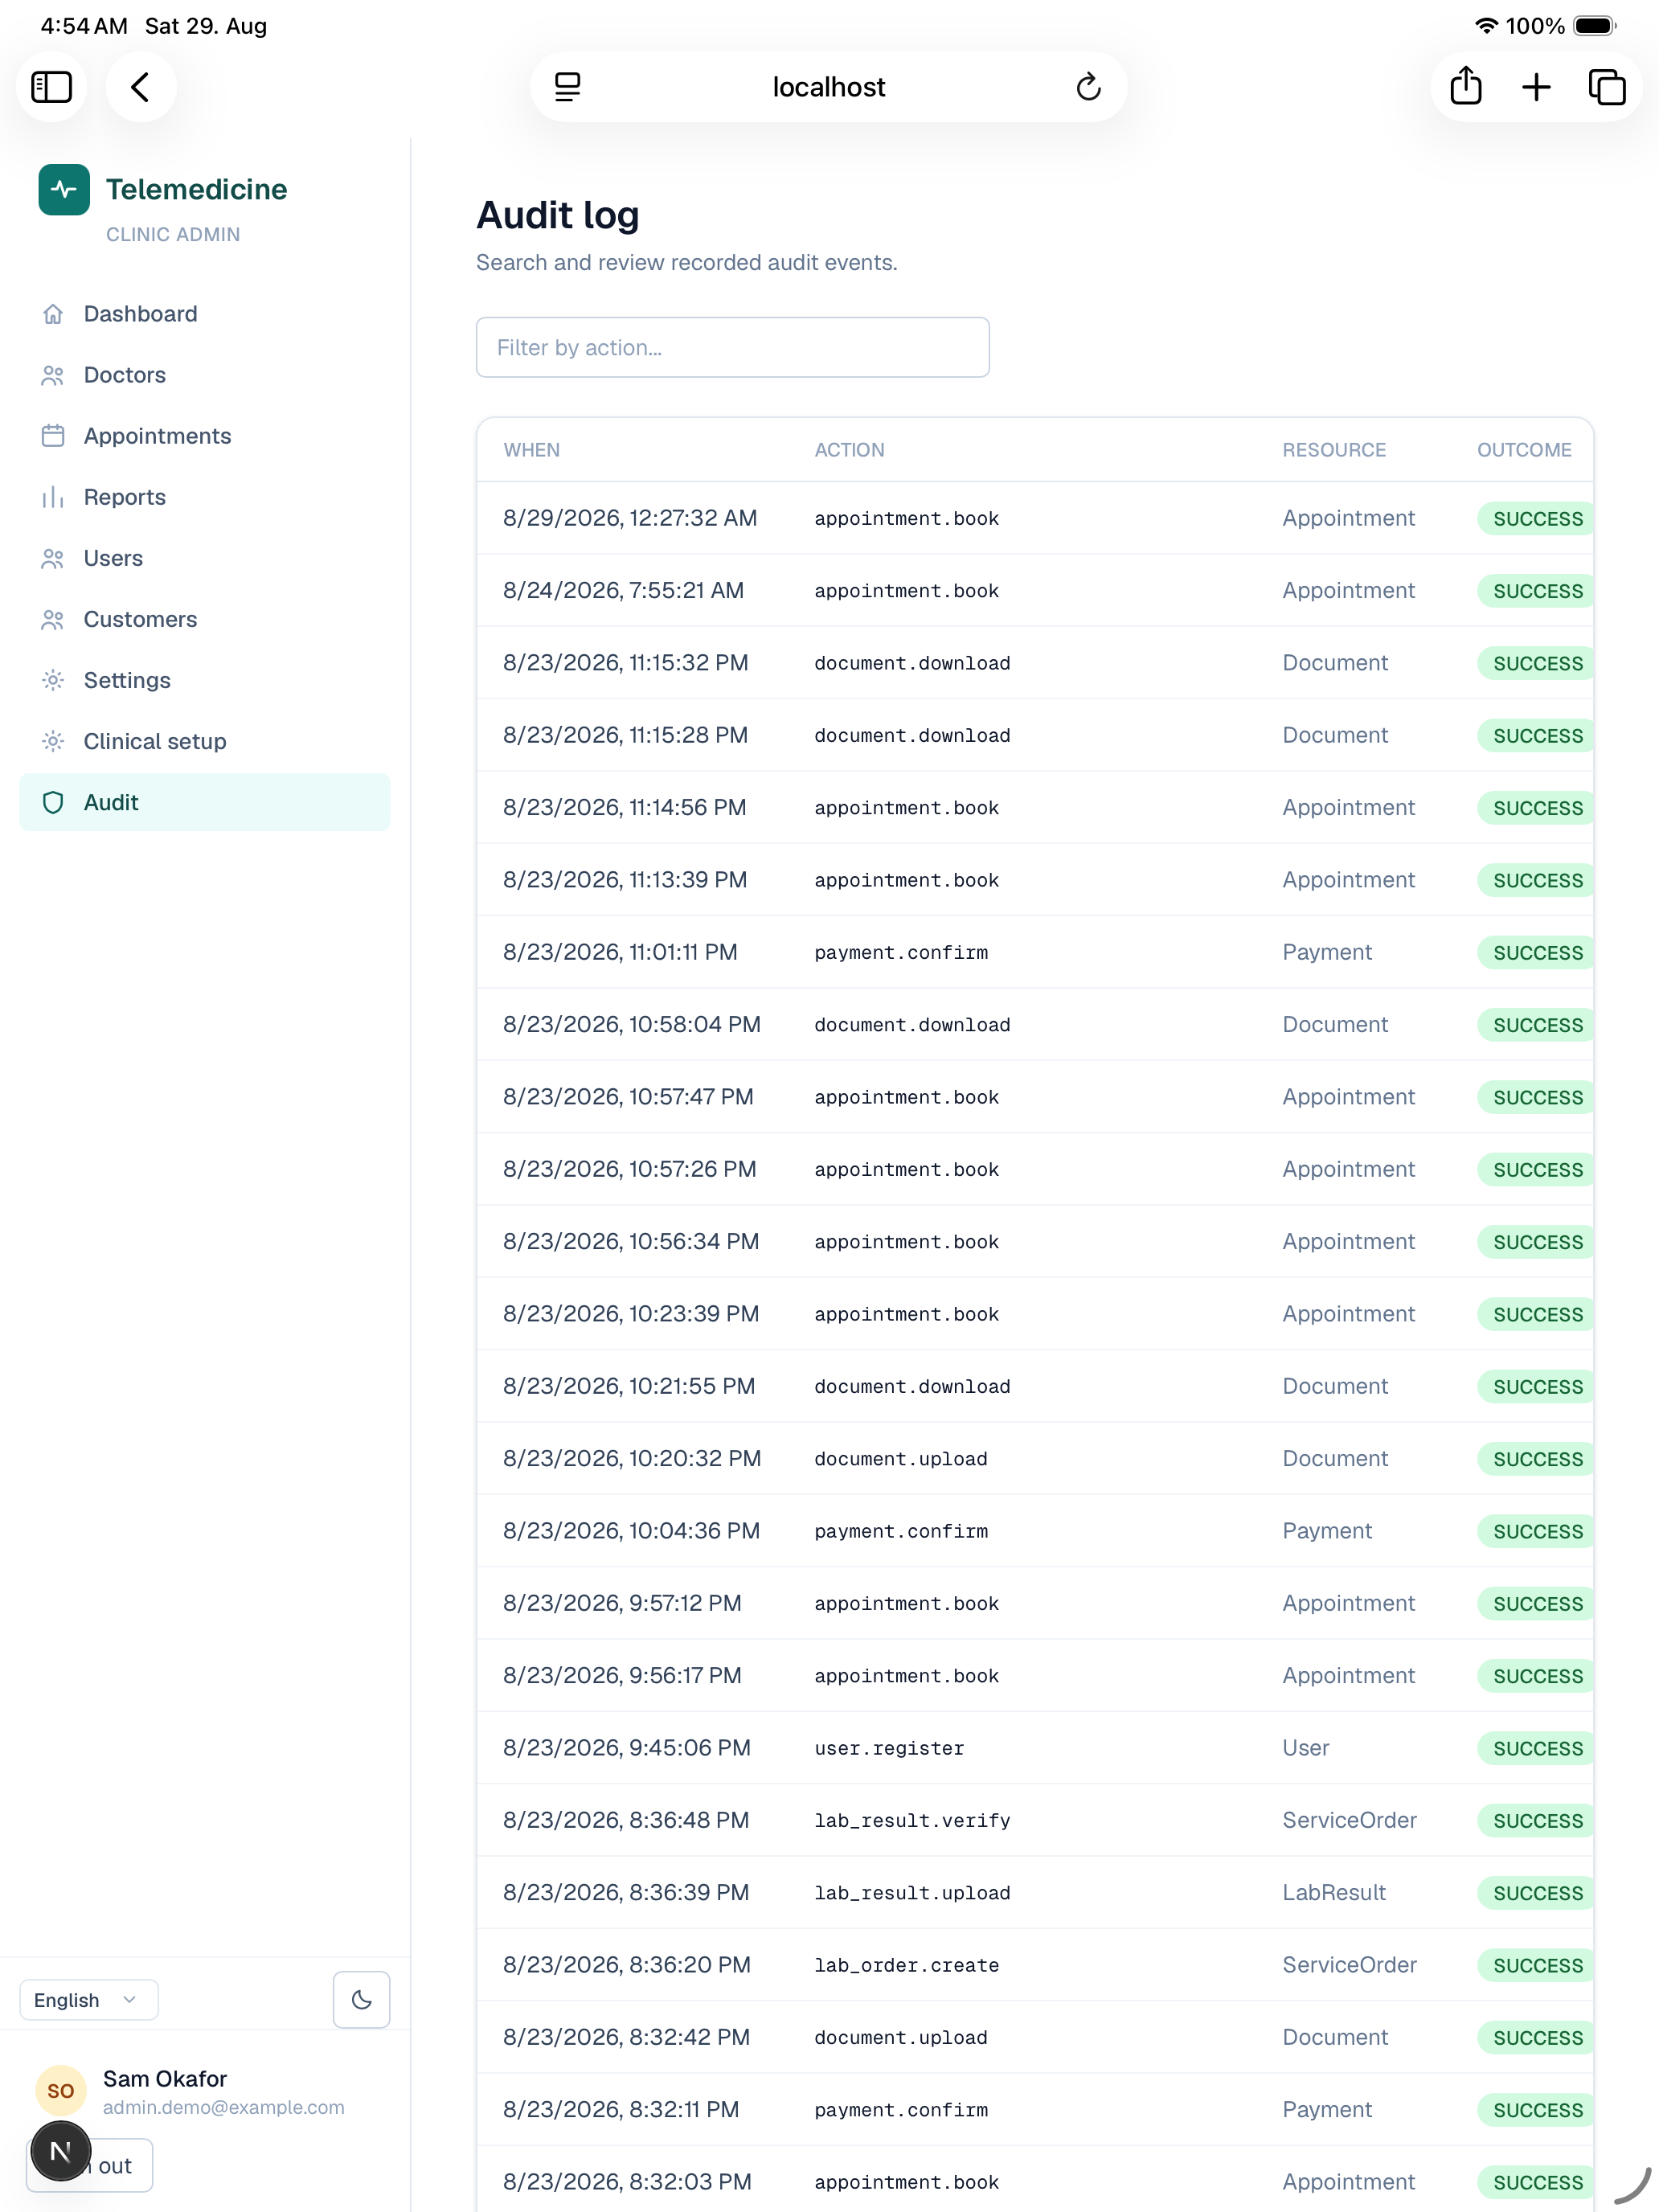1659x2212 pixels.
Task: Reload the localhost page
Action: [x=1088, y=87]
